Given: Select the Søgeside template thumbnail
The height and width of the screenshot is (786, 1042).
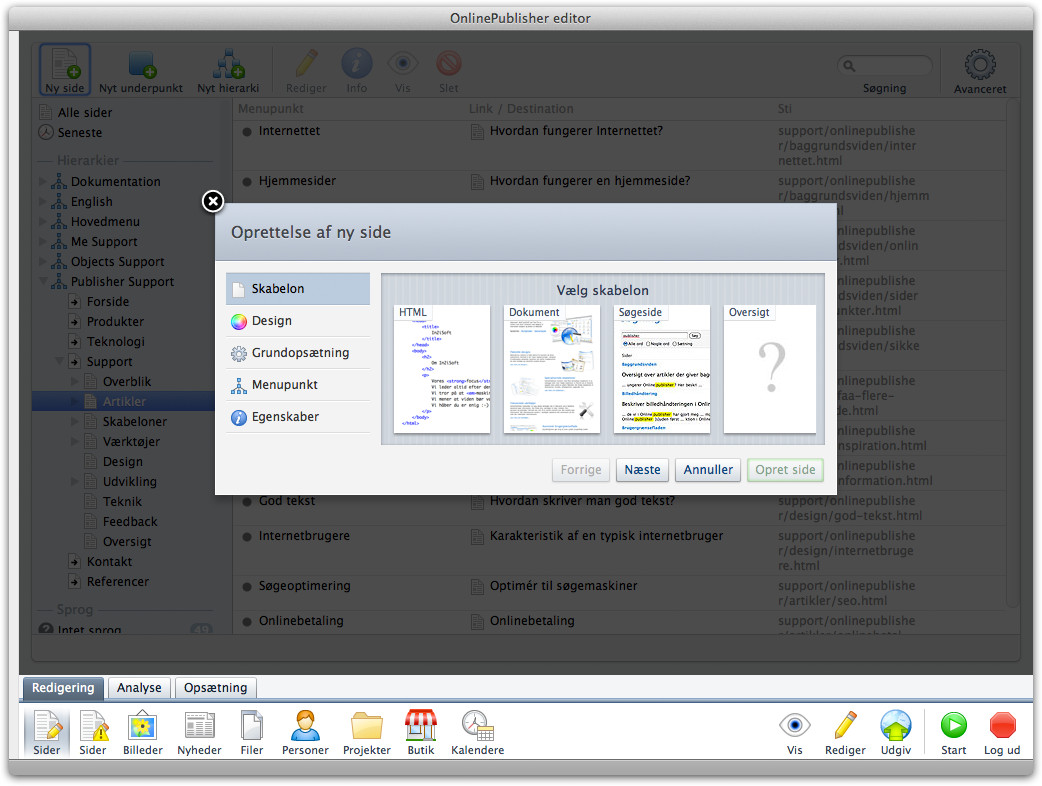Looking at the screenshot, I should point(661,369).
